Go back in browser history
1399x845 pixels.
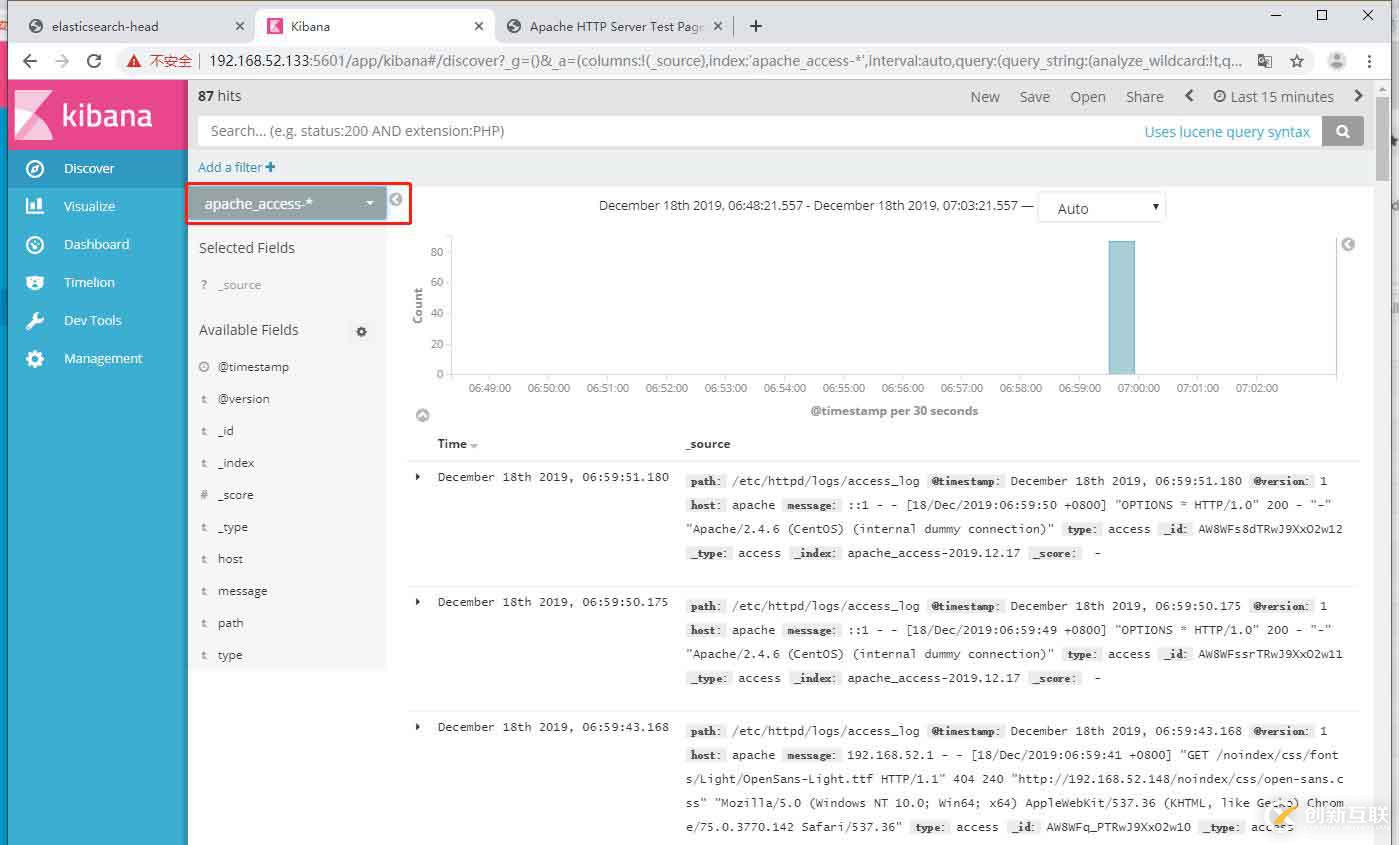click(30, 61)
